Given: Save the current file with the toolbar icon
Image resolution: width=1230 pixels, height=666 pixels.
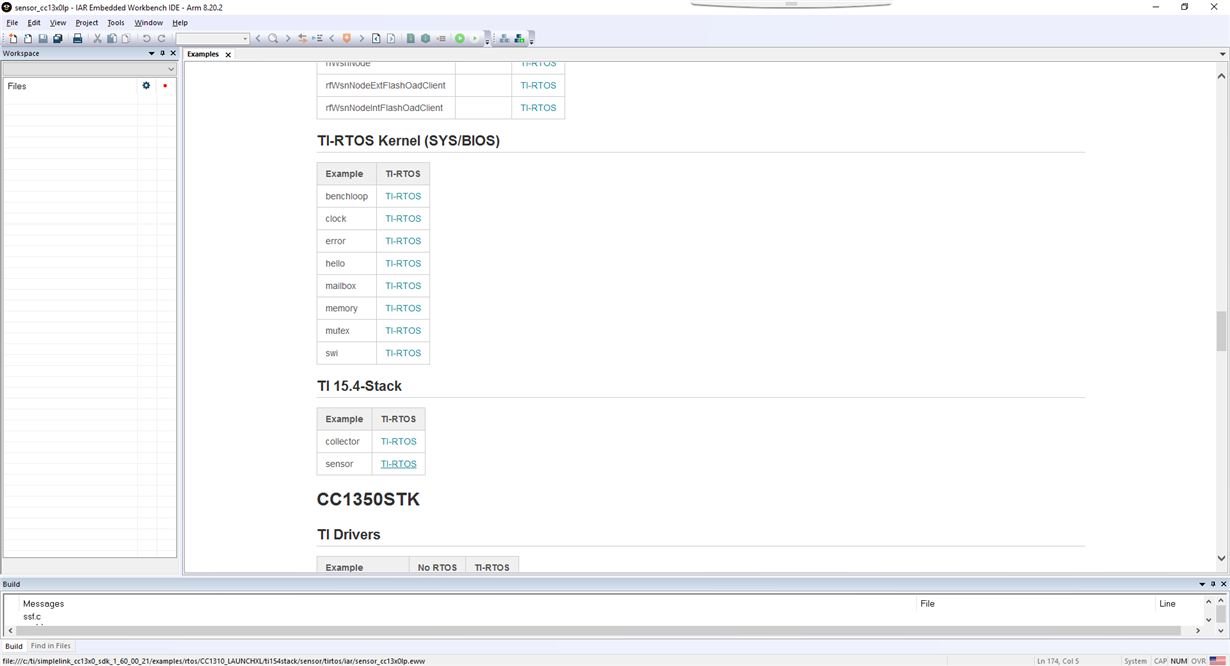Looking at the screenshot, I should [x=43, y=38].
